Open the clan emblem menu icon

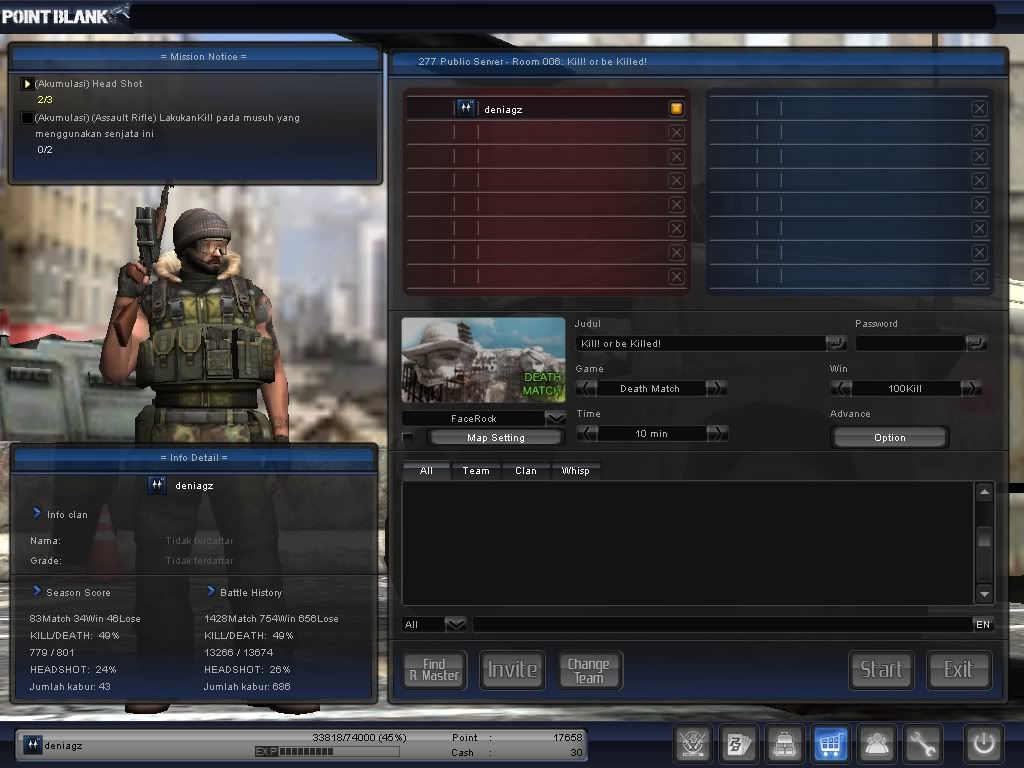coord(693,743)
